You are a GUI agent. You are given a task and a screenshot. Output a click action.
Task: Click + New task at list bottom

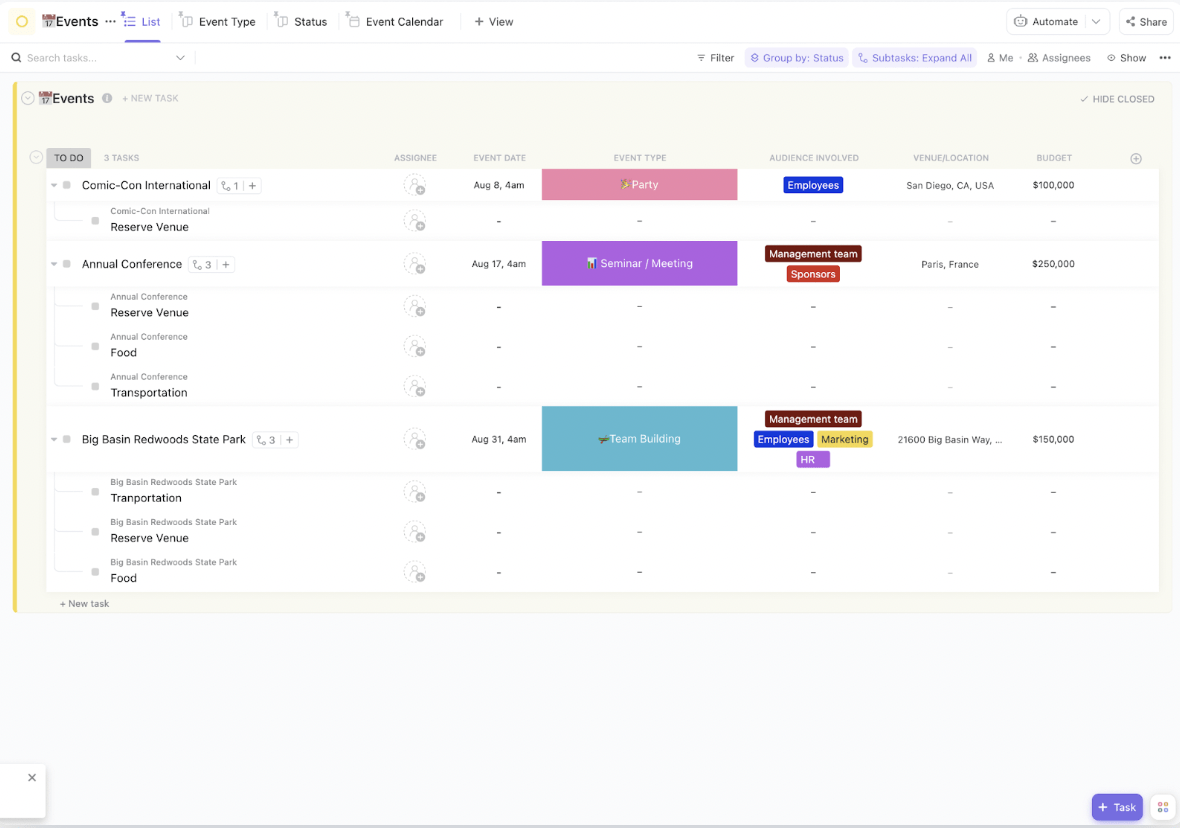pyautogui.click(x=84, y=604)
